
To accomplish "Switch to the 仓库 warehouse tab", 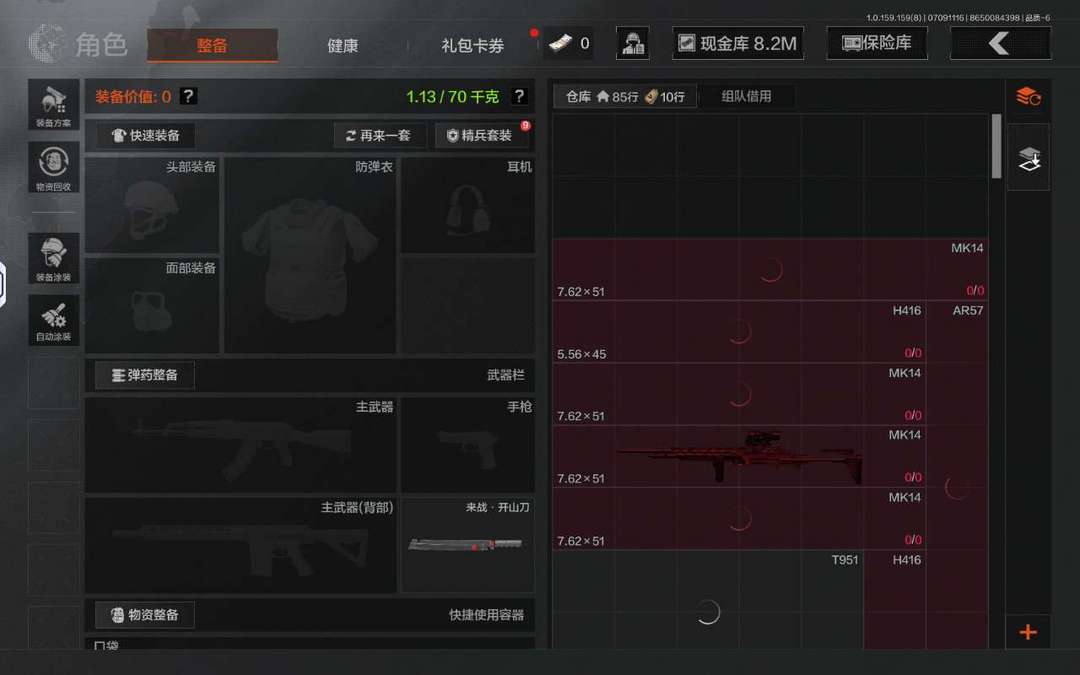I will tap(625, 96).
